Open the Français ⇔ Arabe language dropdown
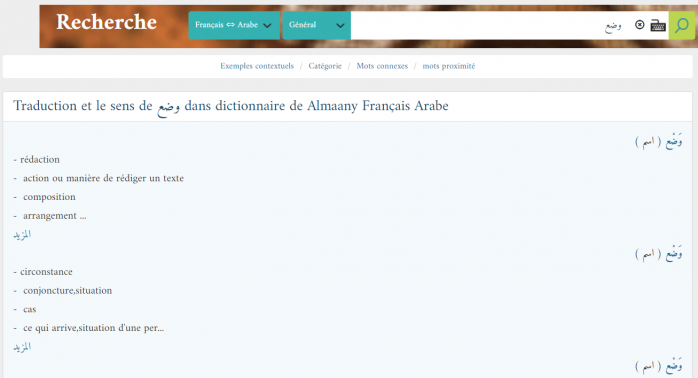698x378 pixels. (x=234, y=25)
